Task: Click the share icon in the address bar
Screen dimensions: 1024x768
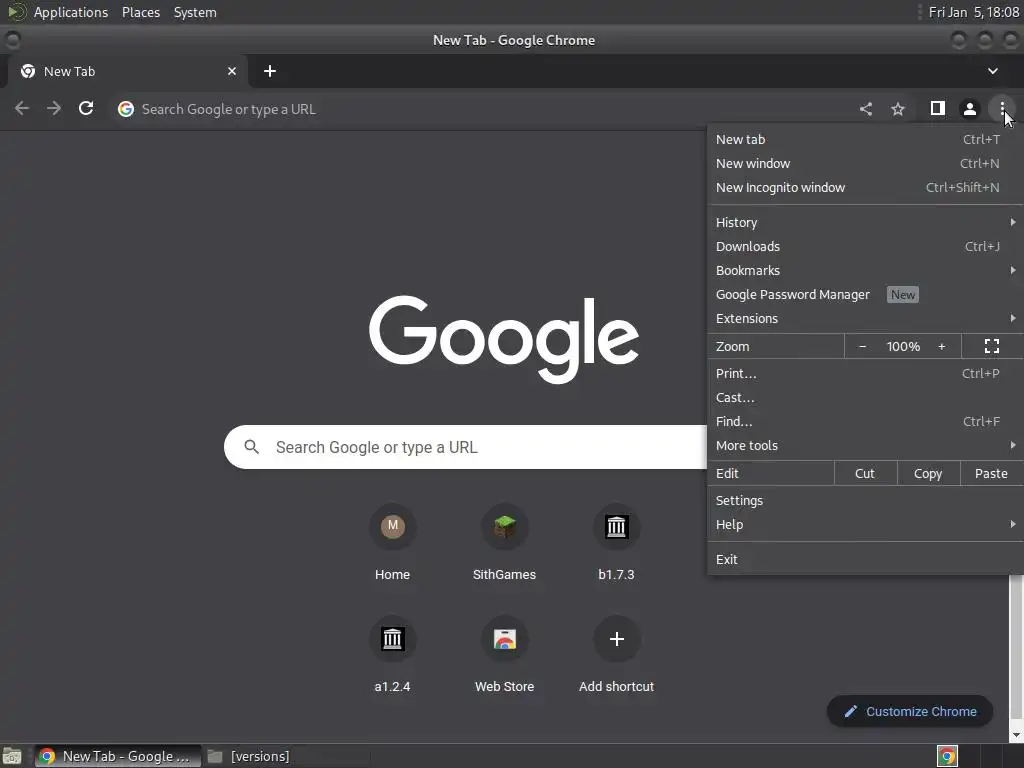Action: point(866,109)
